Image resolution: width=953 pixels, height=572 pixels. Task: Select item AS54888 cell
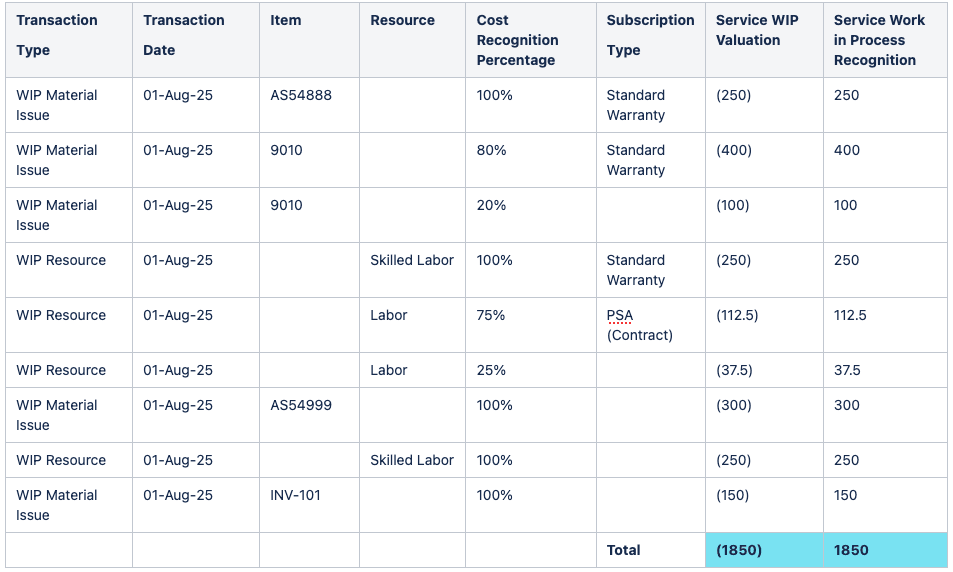pos(309,105)
